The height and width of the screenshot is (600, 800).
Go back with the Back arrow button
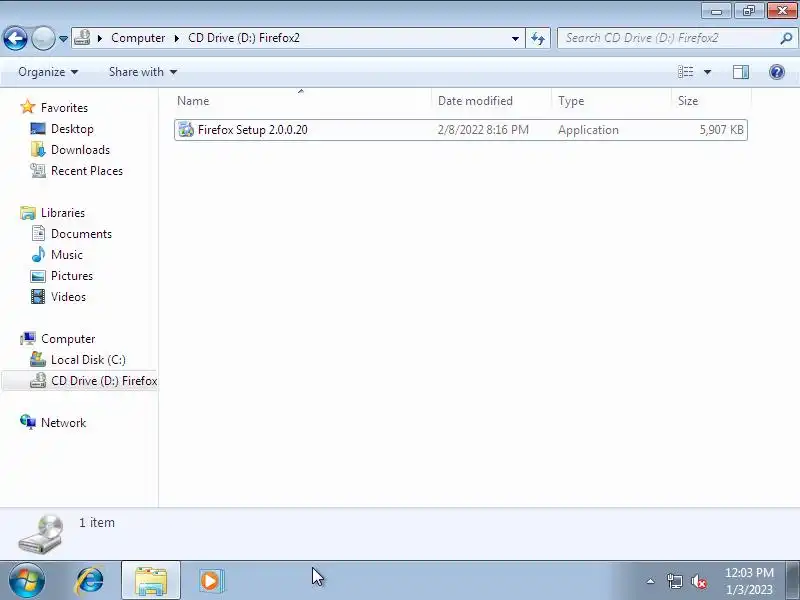coord(15,38)
